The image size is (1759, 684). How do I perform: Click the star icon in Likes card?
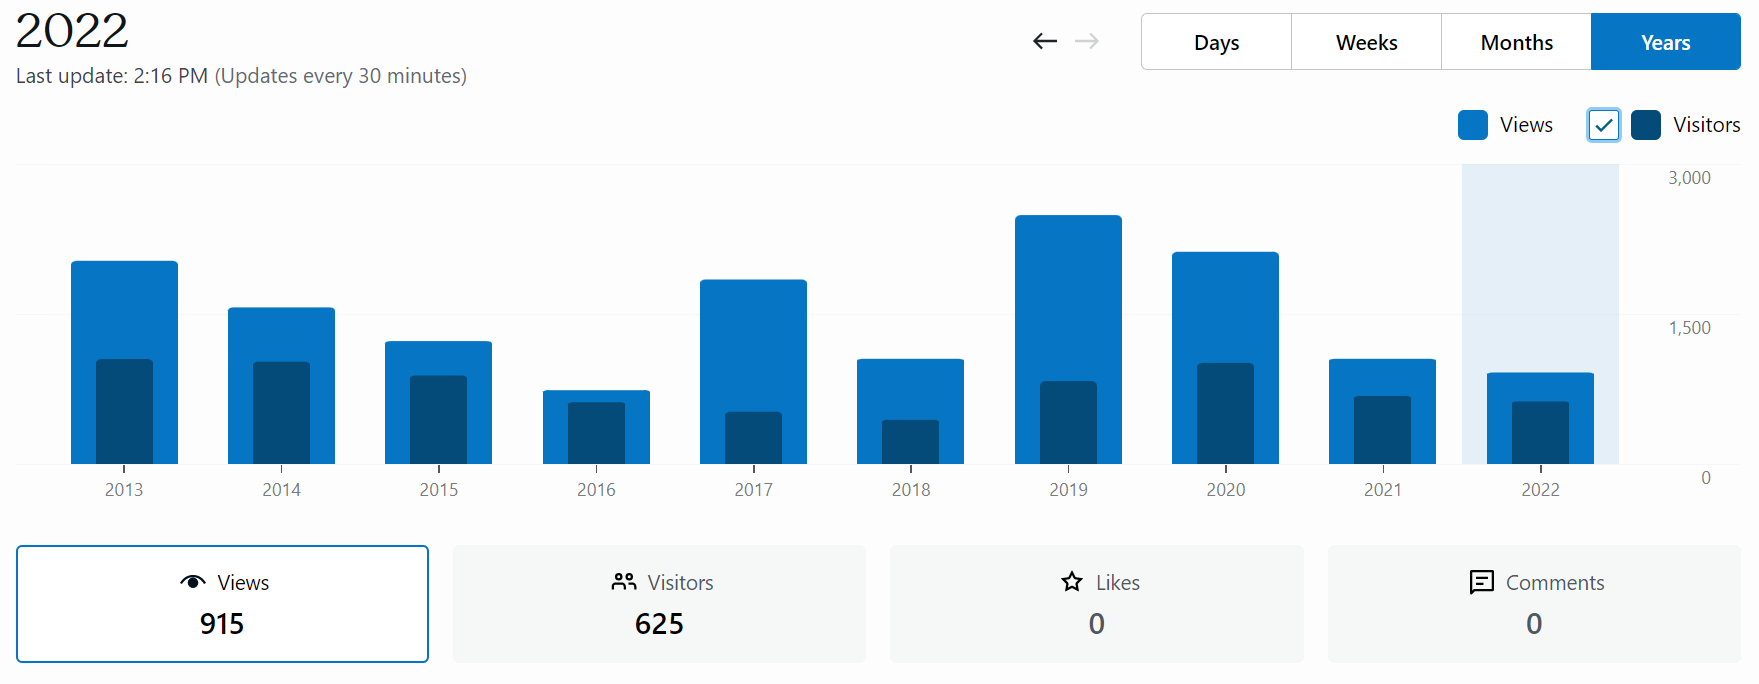[1072, 582]
